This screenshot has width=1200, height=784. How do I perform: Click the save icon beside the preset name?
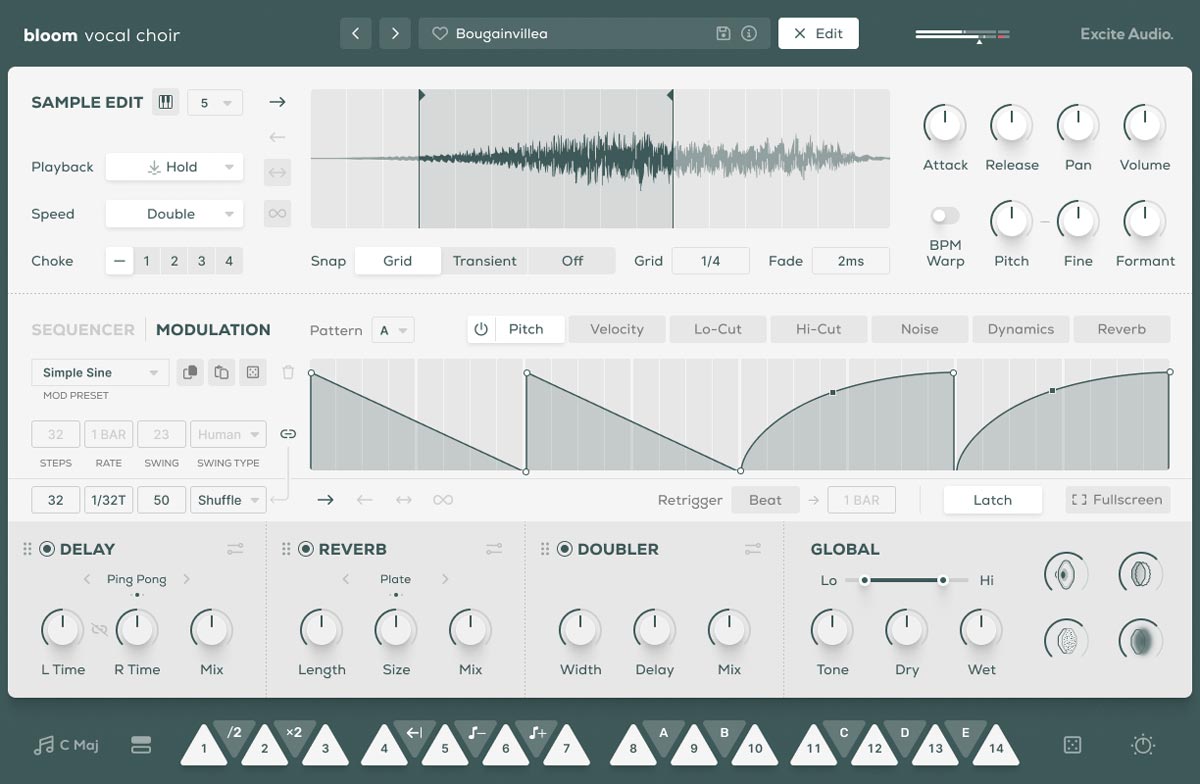tap(722, 33)
